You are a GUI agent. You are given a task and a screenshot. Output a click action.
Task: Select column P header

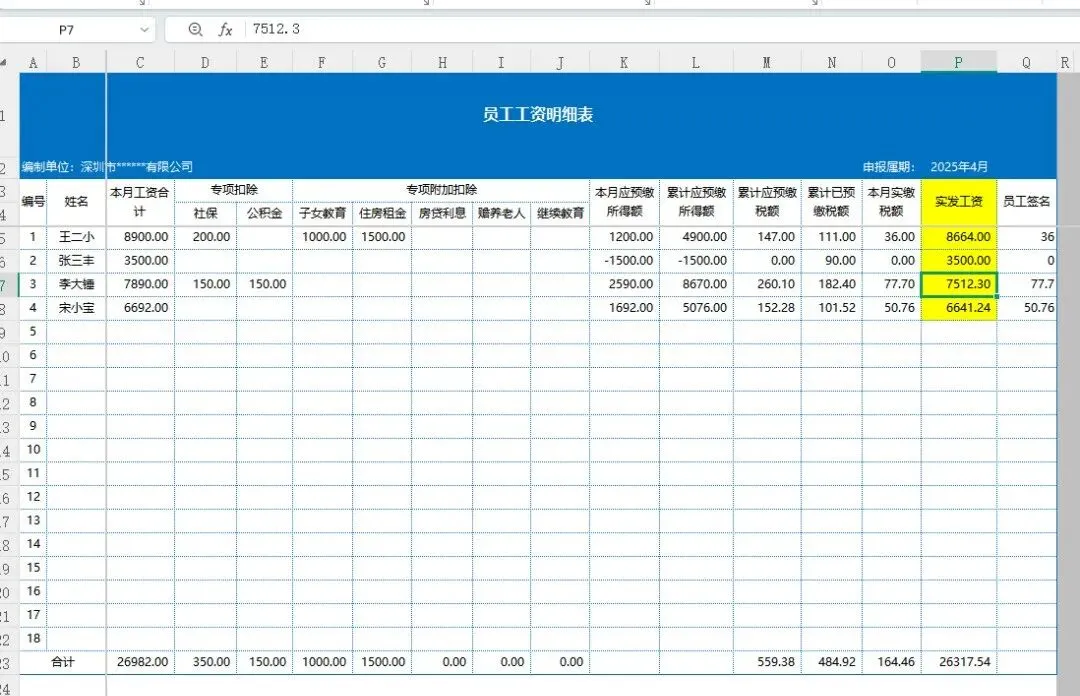[959, 63]
